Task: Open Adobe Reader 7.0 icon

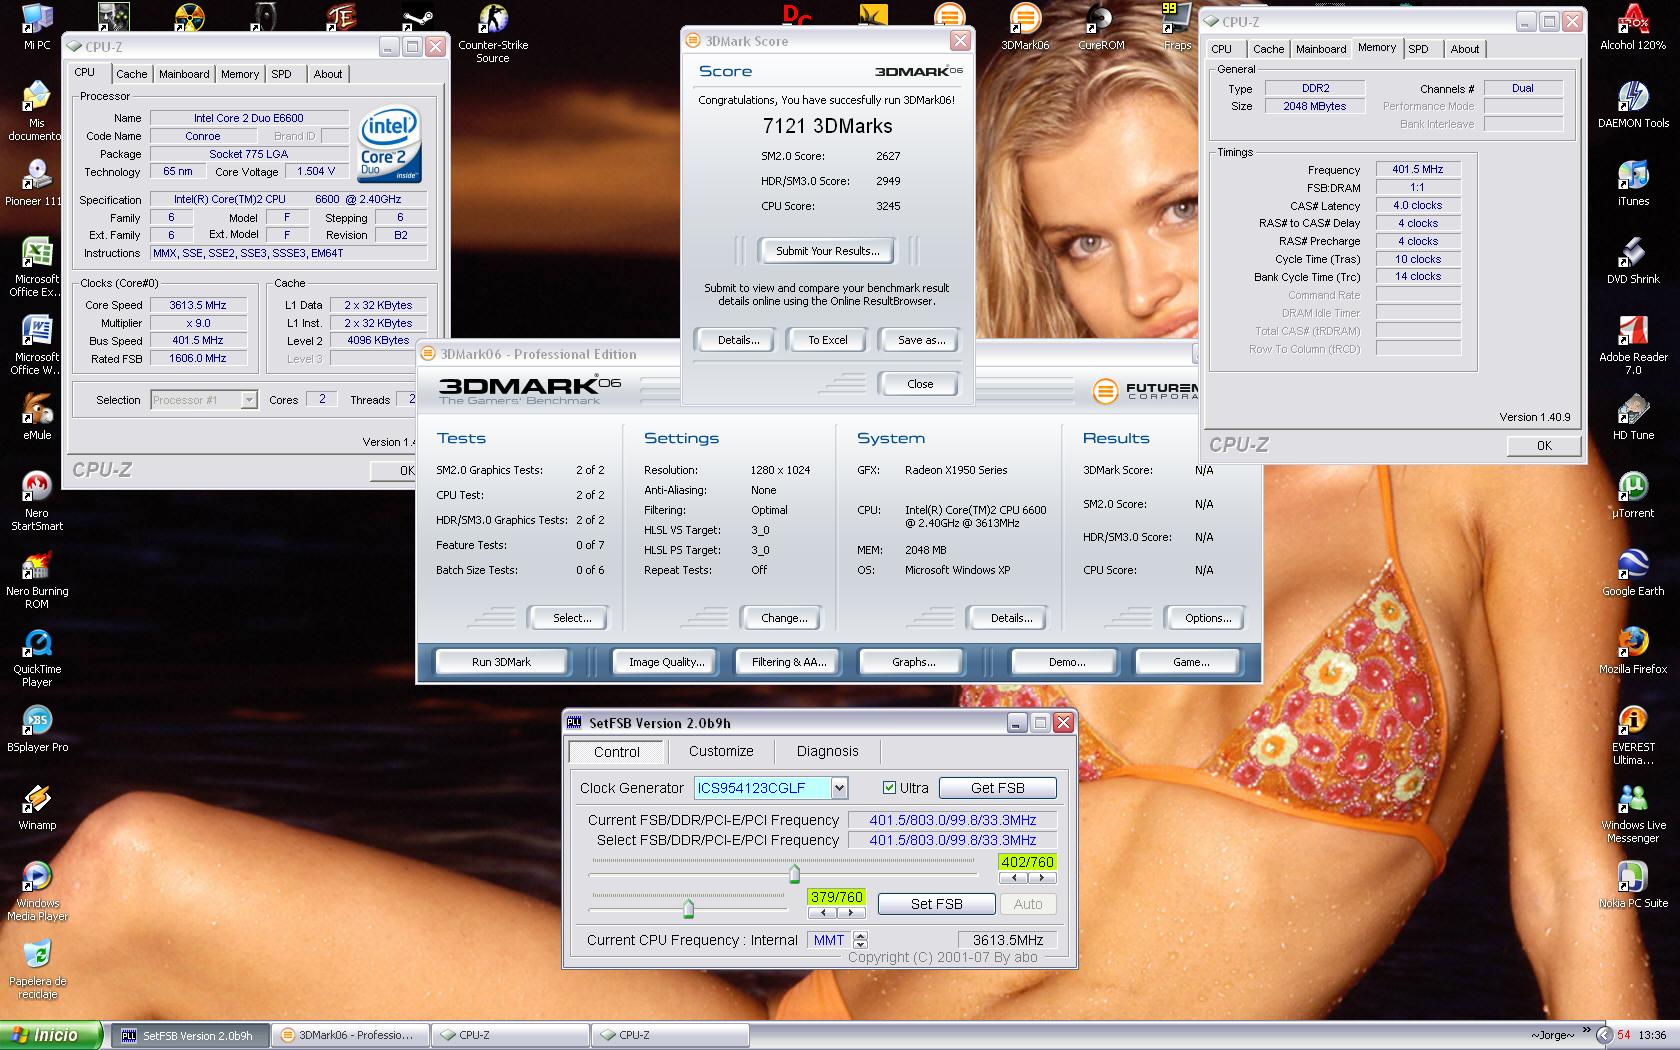Action: [1633, 345]
